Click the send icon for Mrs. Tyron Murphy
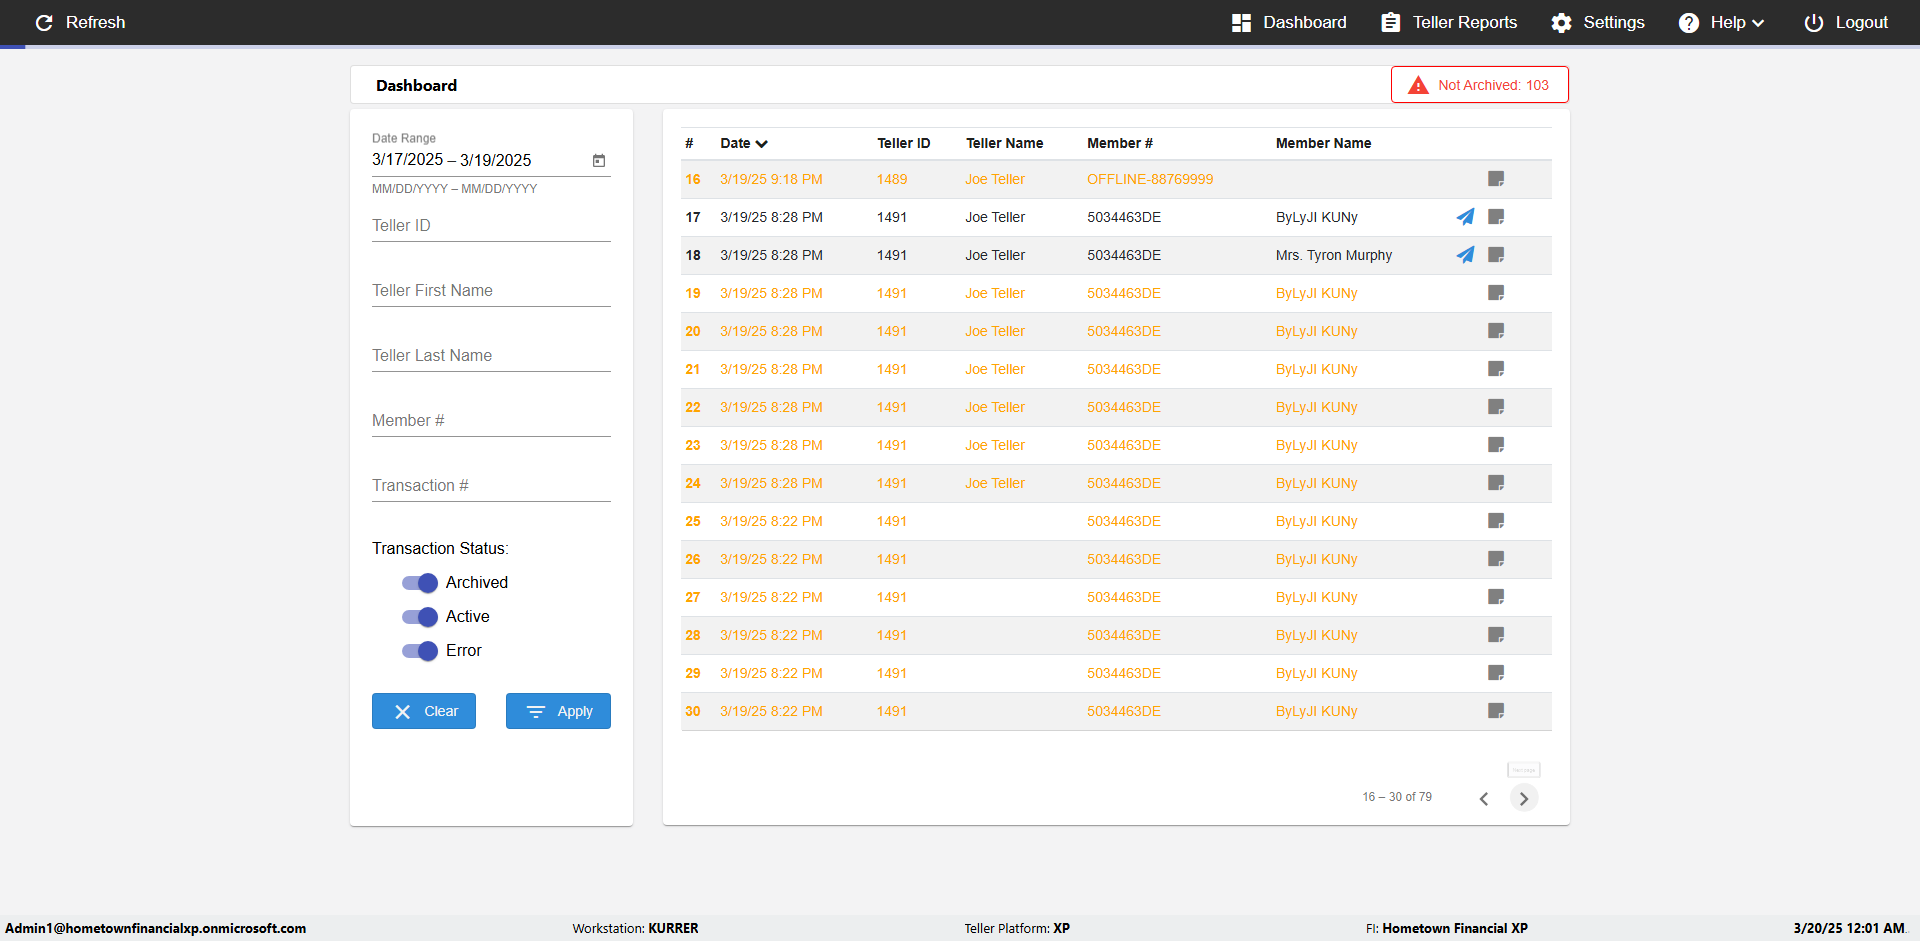Screen dimensions: 1920x941 click(1465, 255)
